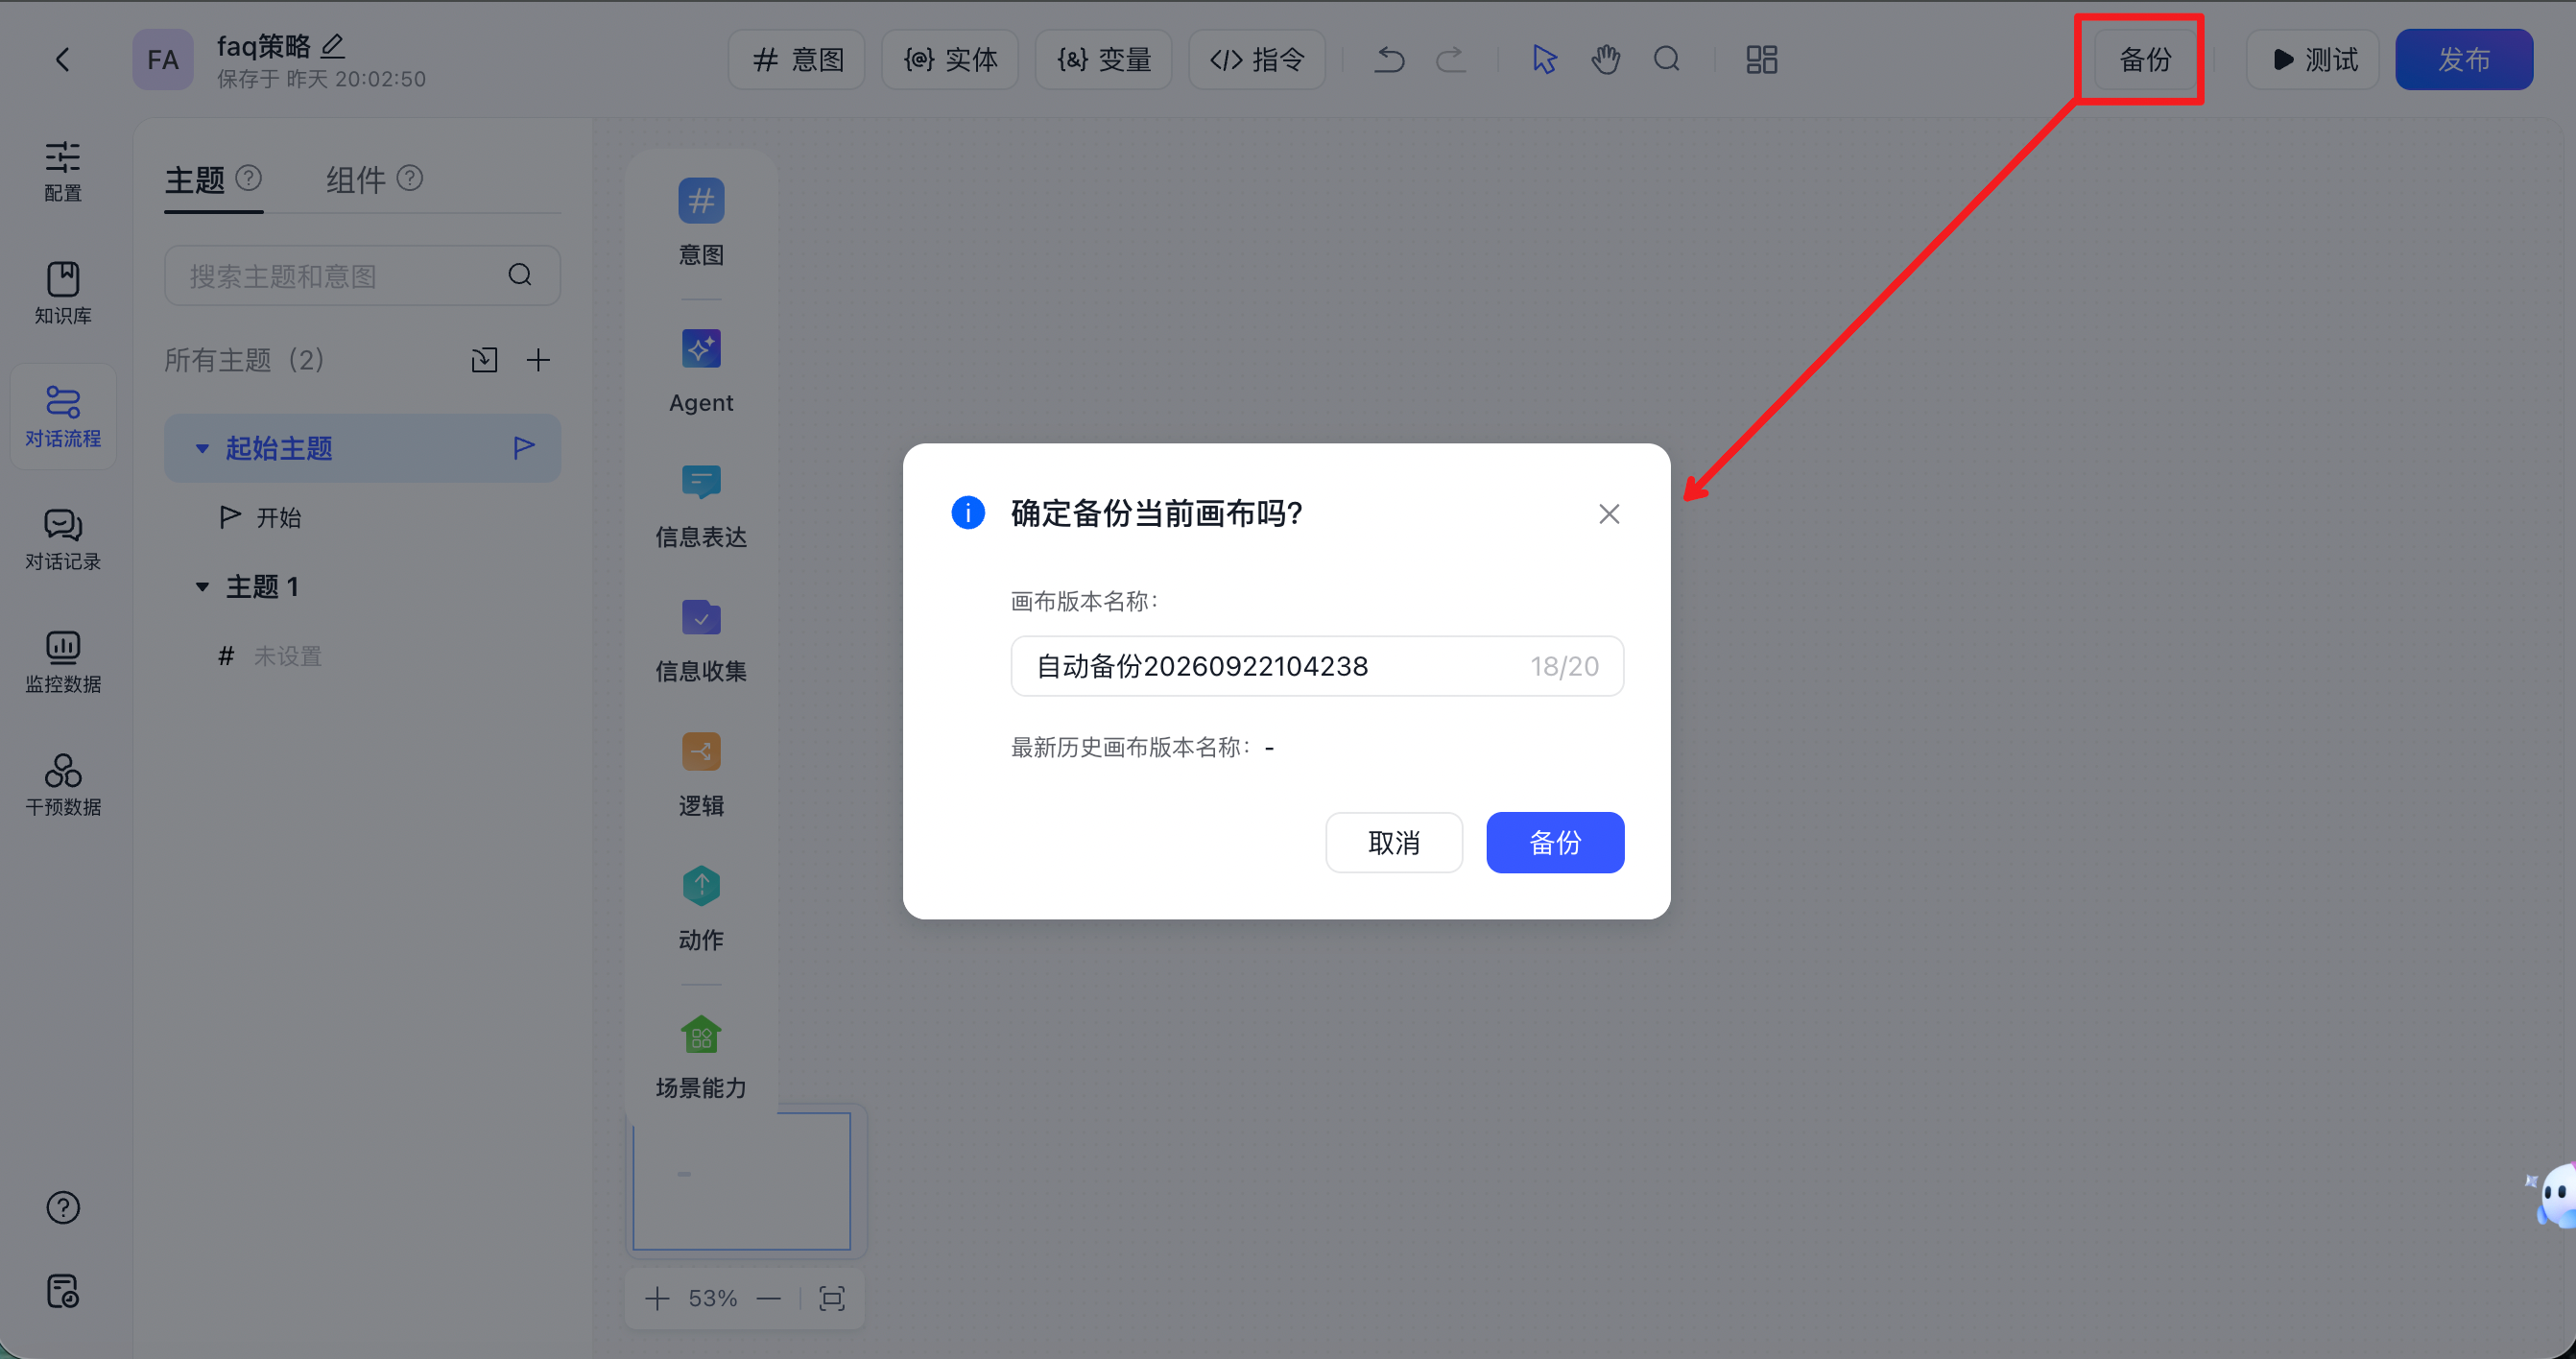Select the 逻辑 node in palette
Screen dimensions: 2576x1359
pyautogui.click(x=701, y=775)
